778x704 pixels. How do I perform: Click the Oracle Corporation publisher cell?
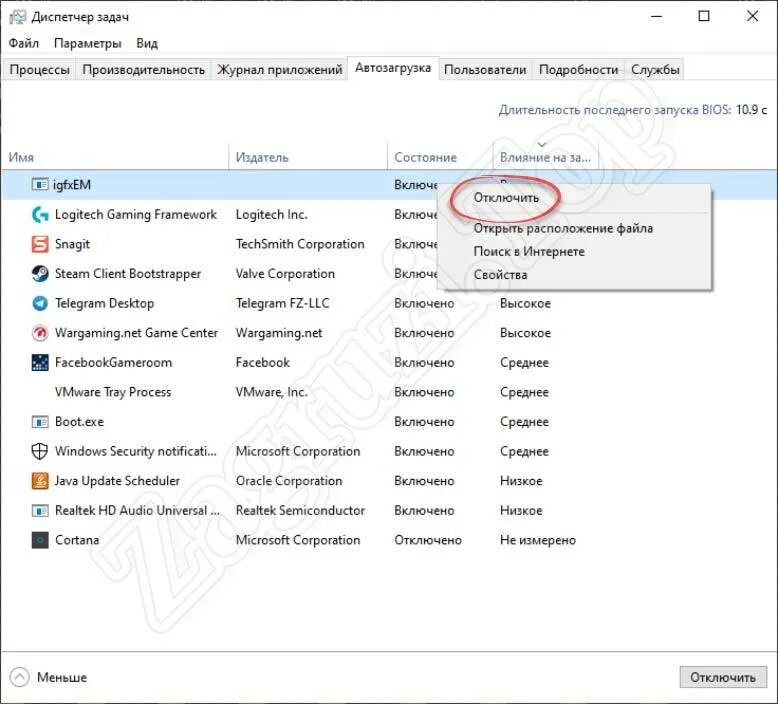point(289,481)
